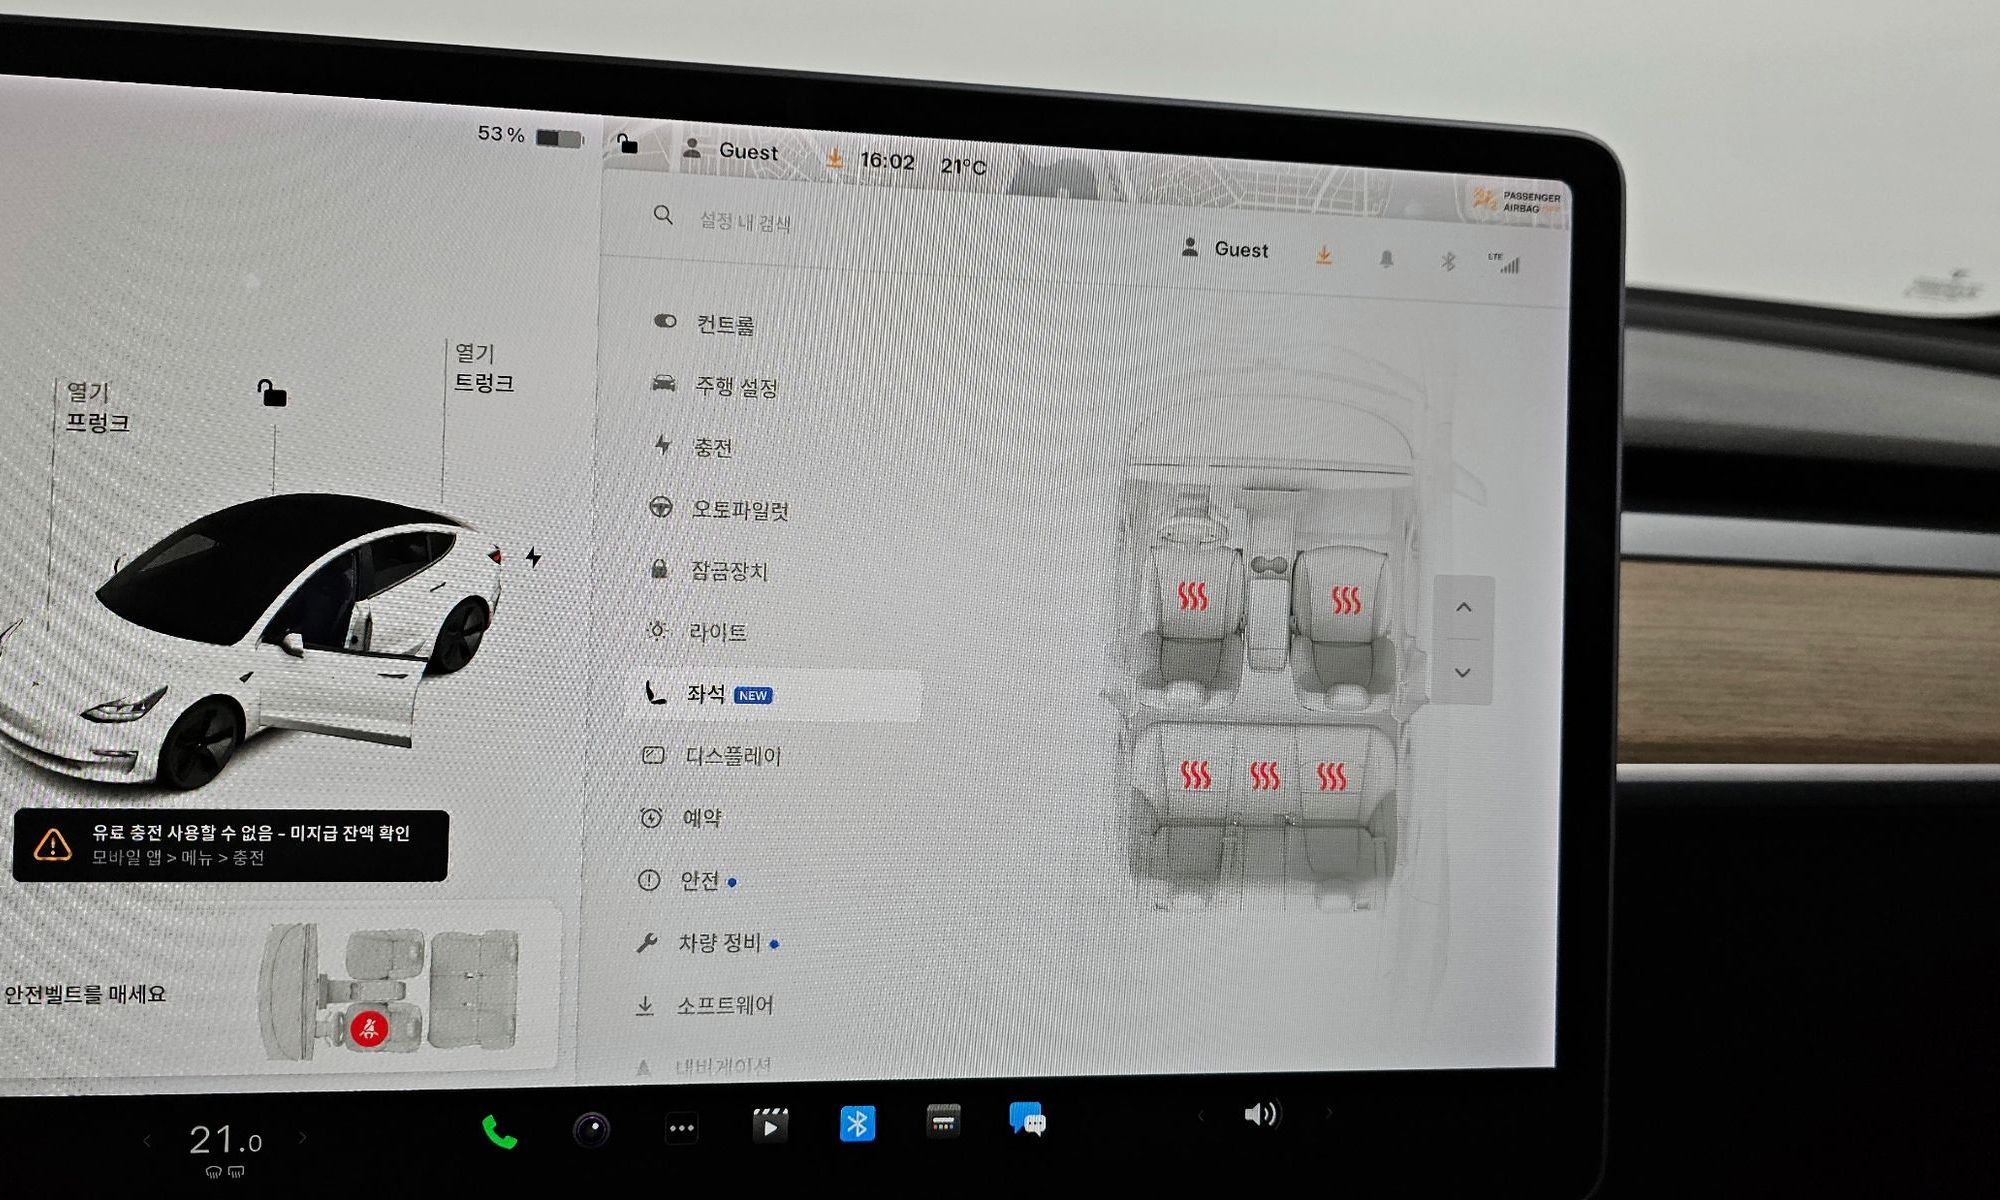Tap the volume speaker icon
The image size is (2000, 1200).
pos(1260,1114)
